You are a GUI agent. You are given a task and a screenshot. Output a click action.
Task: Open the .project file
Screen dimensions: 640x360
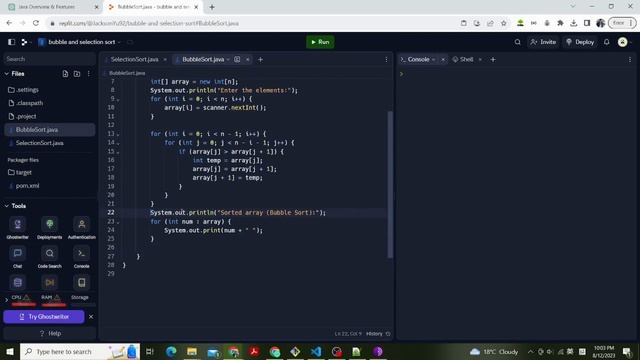49,116
